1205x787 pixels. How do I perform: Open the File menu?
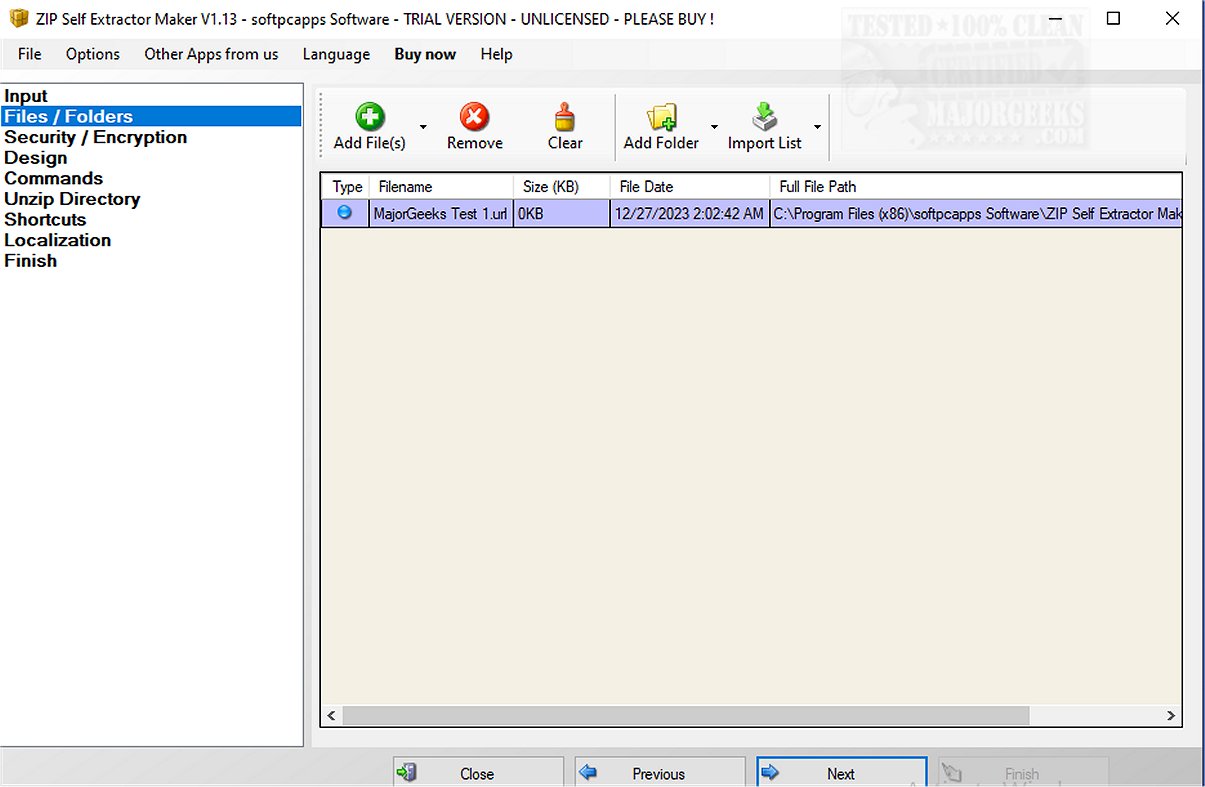click(x=30, y=54)
